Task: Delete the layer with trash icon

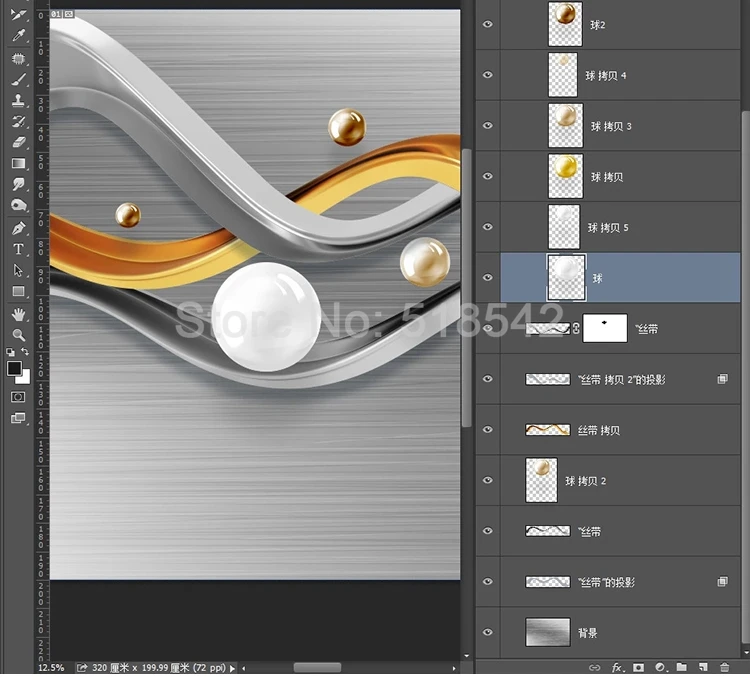Action: pos(725,667)
